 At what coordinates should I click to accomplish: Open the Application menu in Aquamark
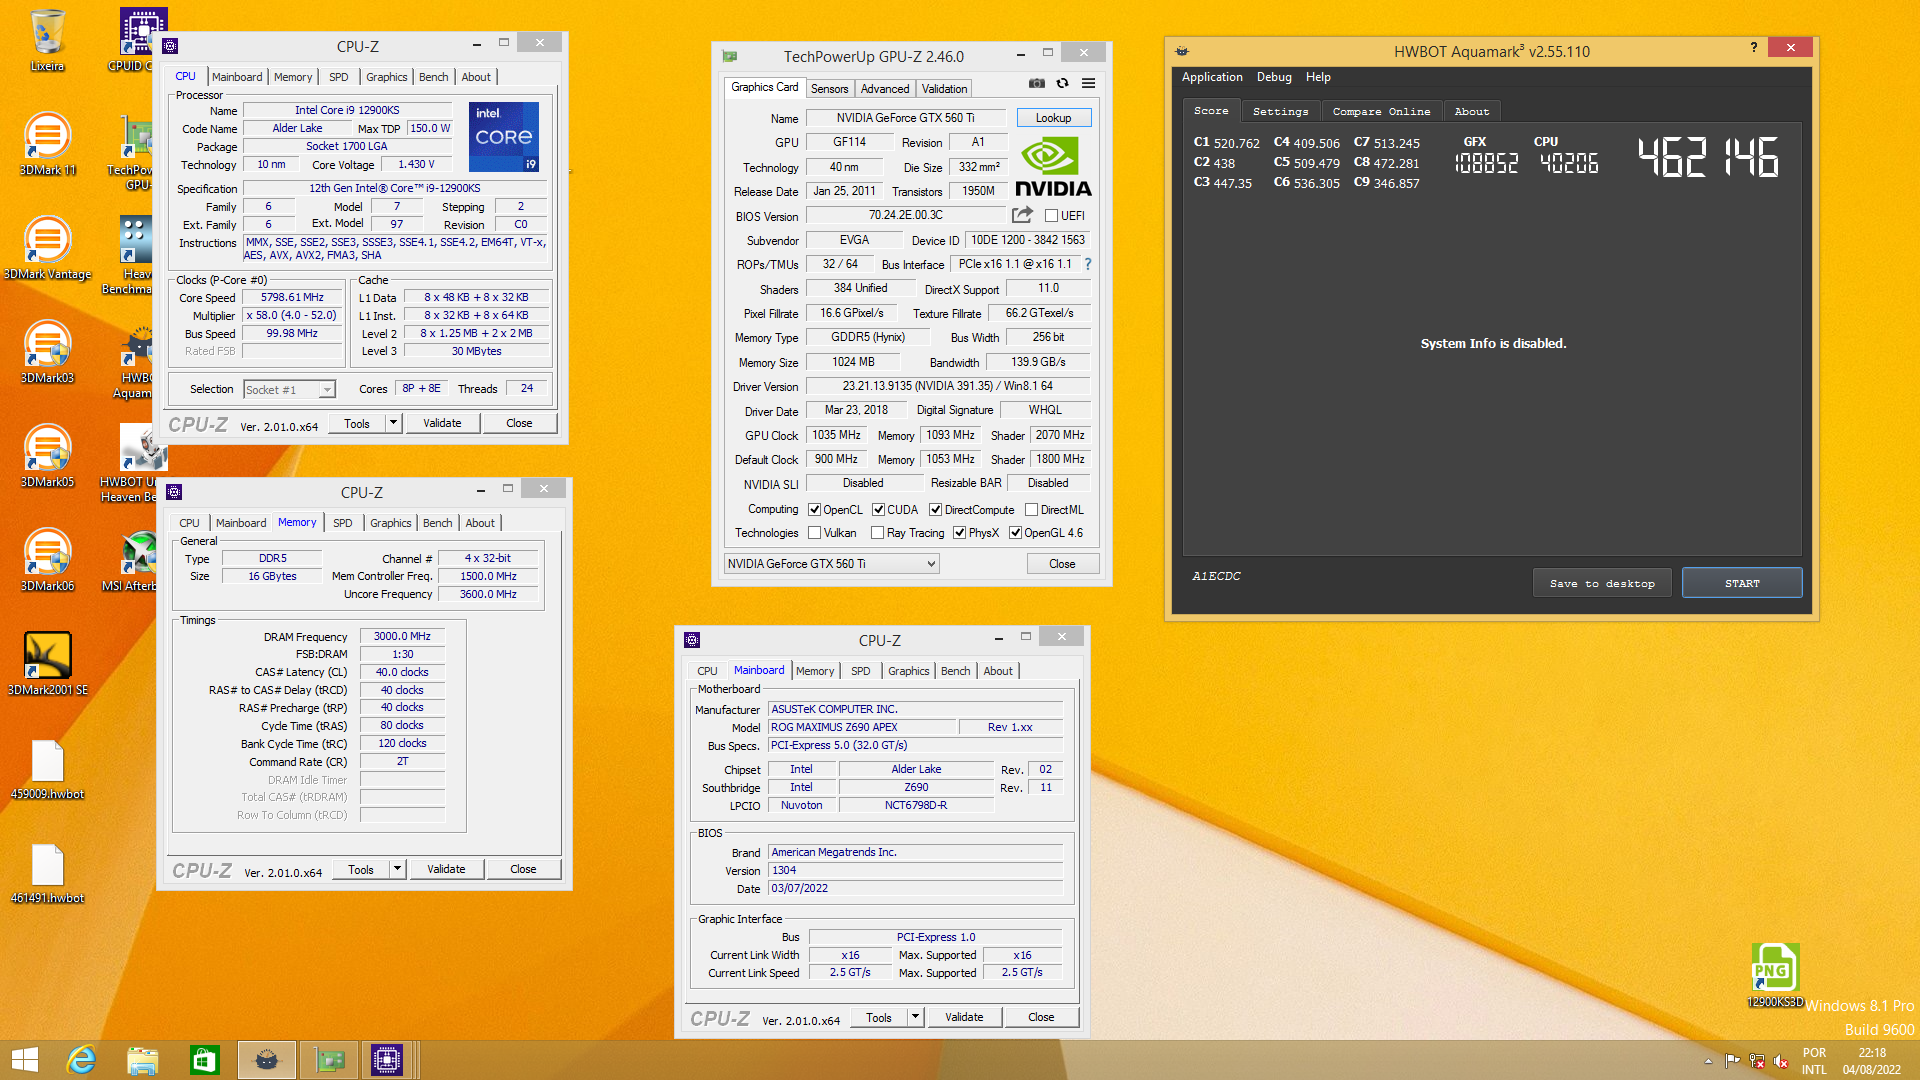(x=1212, y=77)
